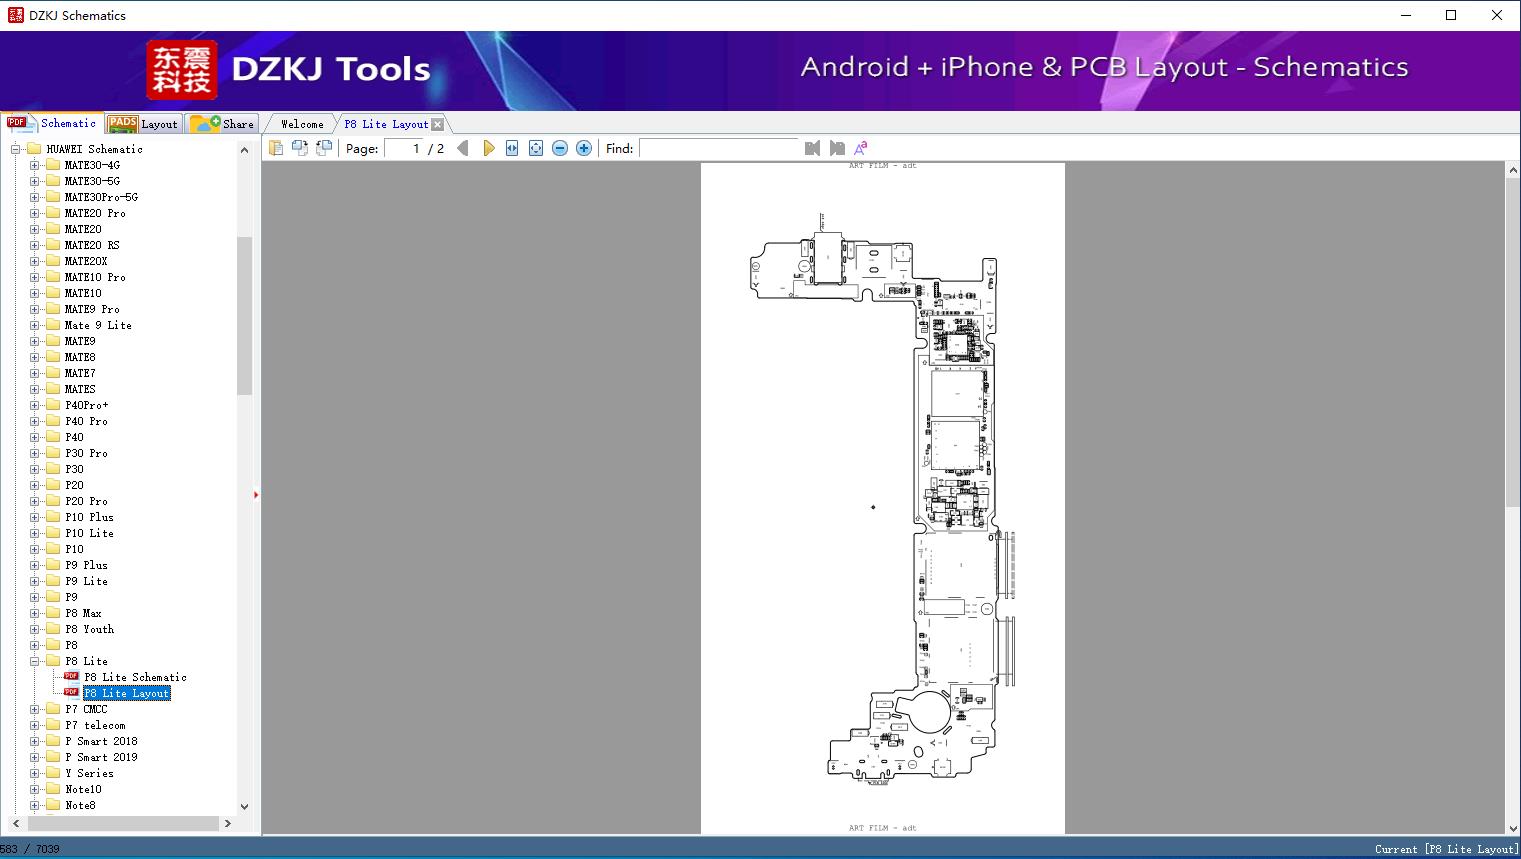This screenshot has height=859, width=1521.
Task: Expand the P Smart 2018 folder
Action: tap(35, 741)
